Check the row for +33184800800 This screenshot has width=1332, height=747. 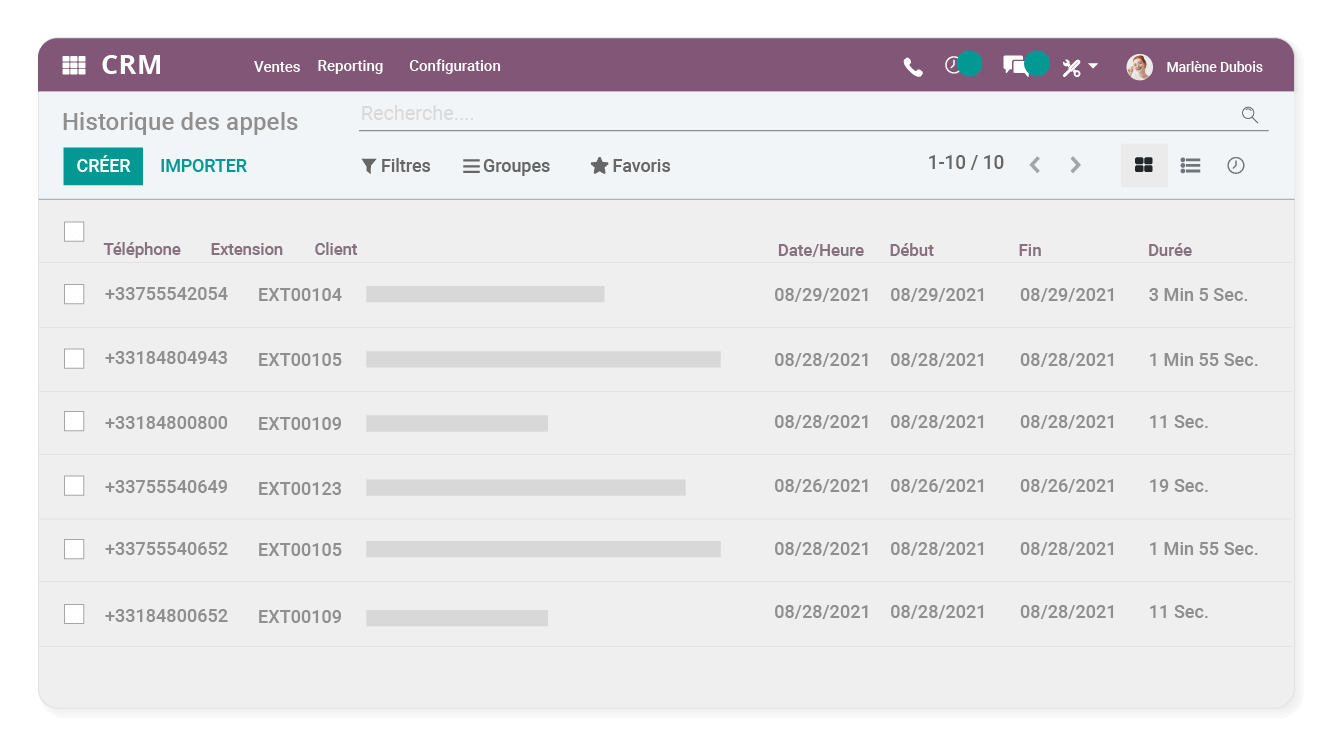[x=74, y=421]
